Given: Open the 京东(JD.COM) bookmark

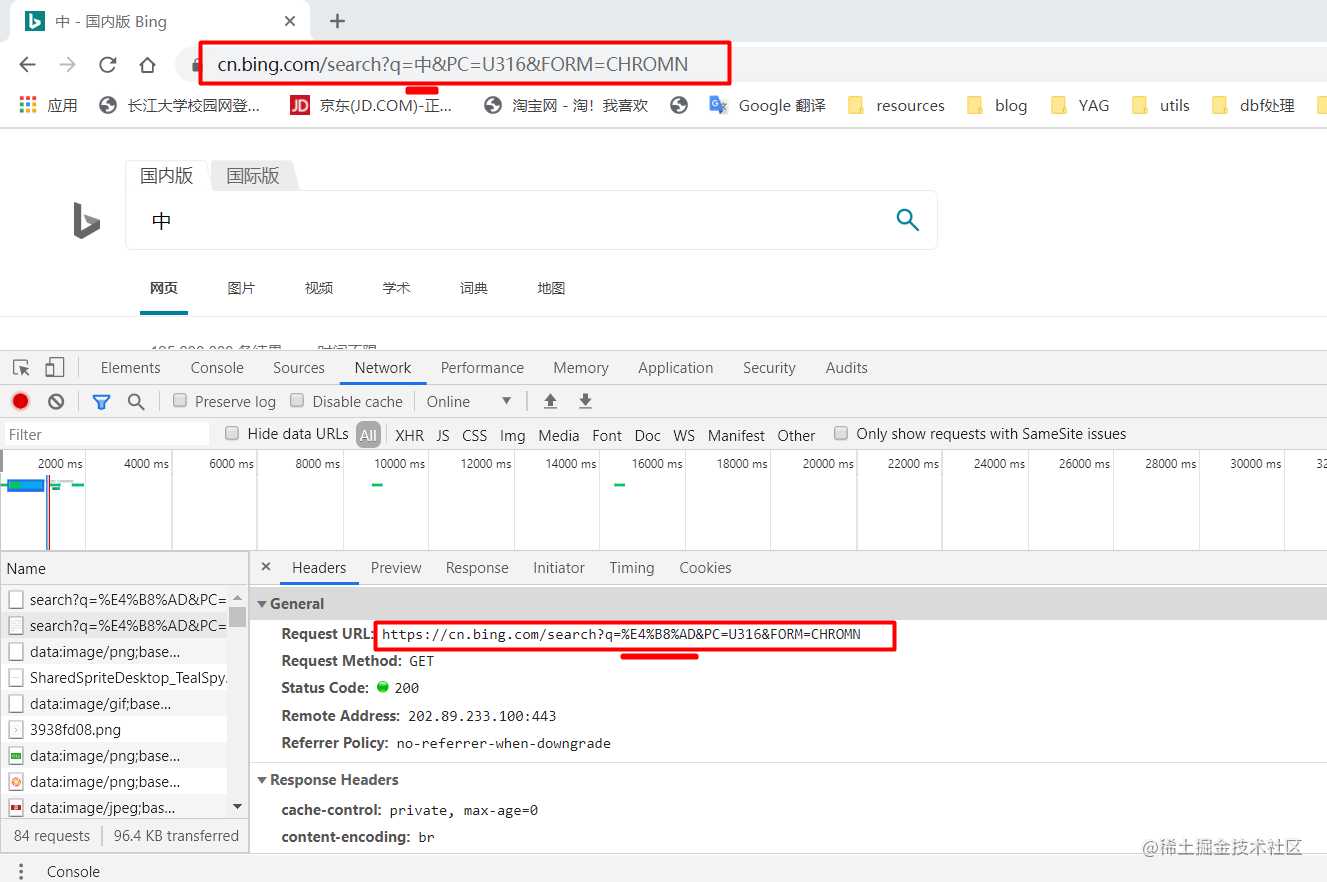Looking at the screenshot, I should click(371, 105).
